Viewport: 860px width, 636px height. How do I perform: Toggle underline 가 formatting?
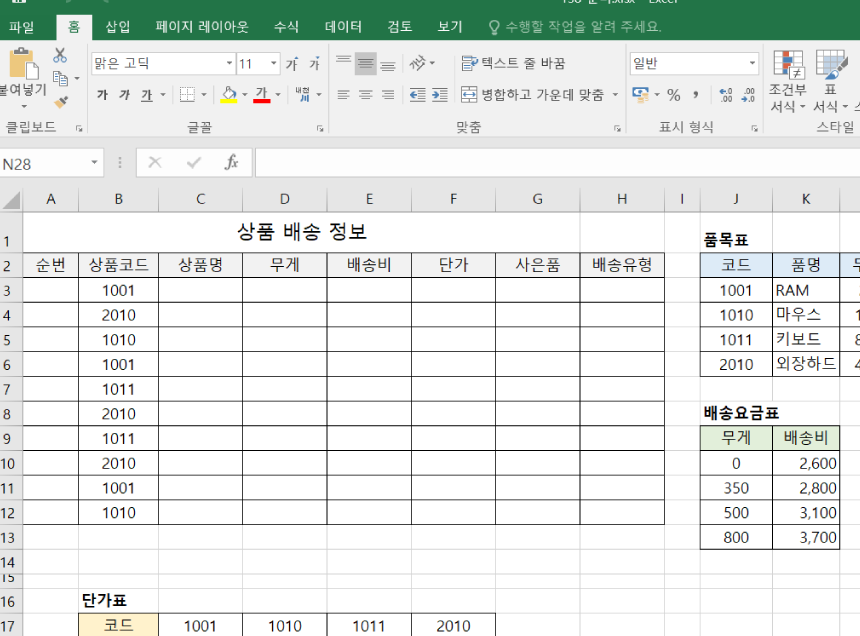pyautogui.click(x=146, y=95)
